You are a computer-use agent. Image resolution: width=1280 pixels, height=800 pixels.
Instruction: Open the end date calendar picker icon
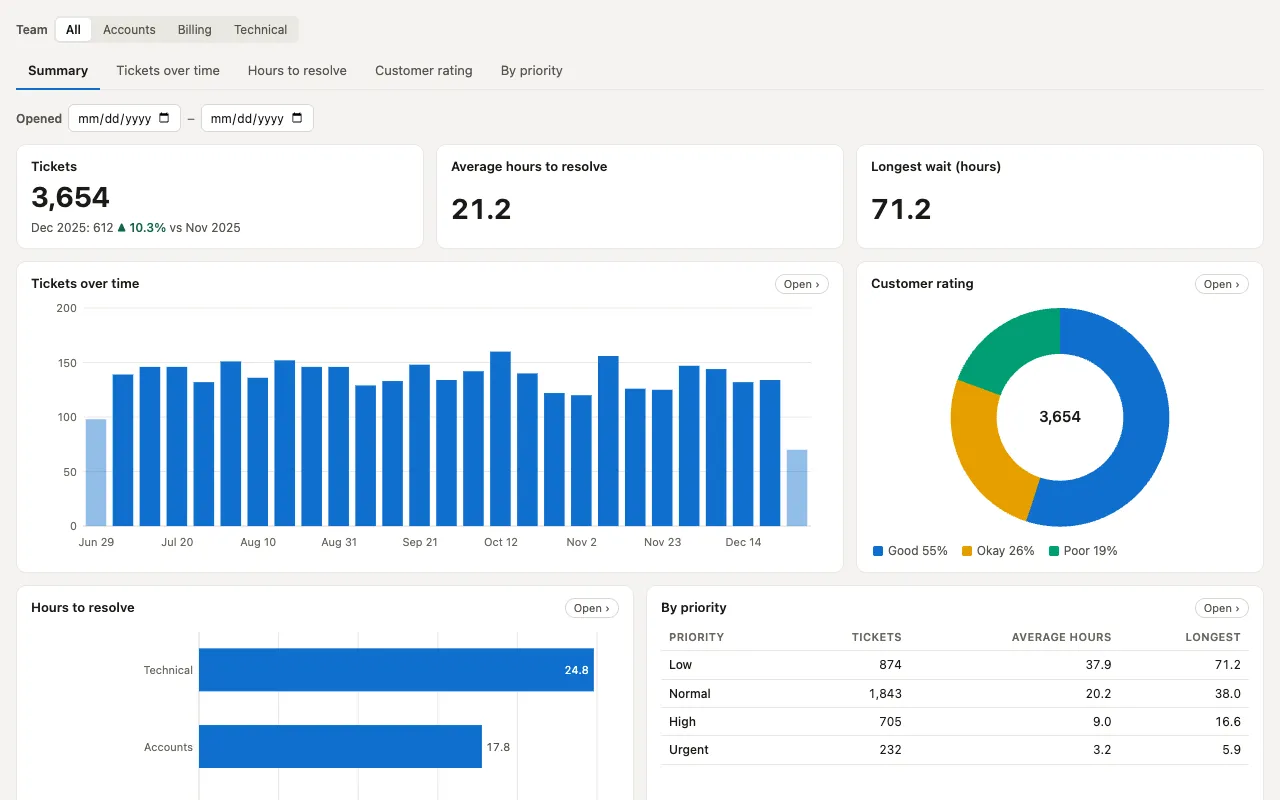tap(297, 118)
